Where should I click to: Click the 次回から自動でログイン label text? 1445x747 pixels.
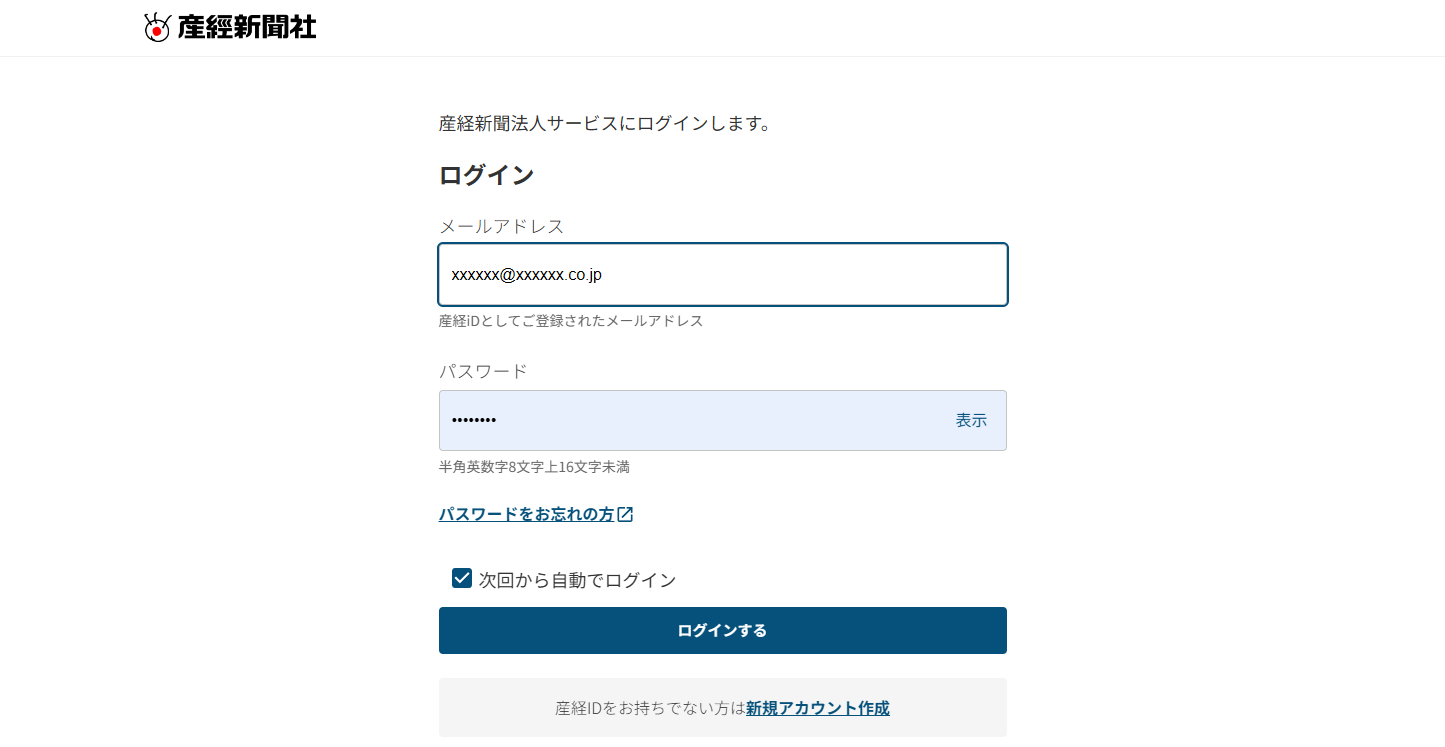(577, 580)
